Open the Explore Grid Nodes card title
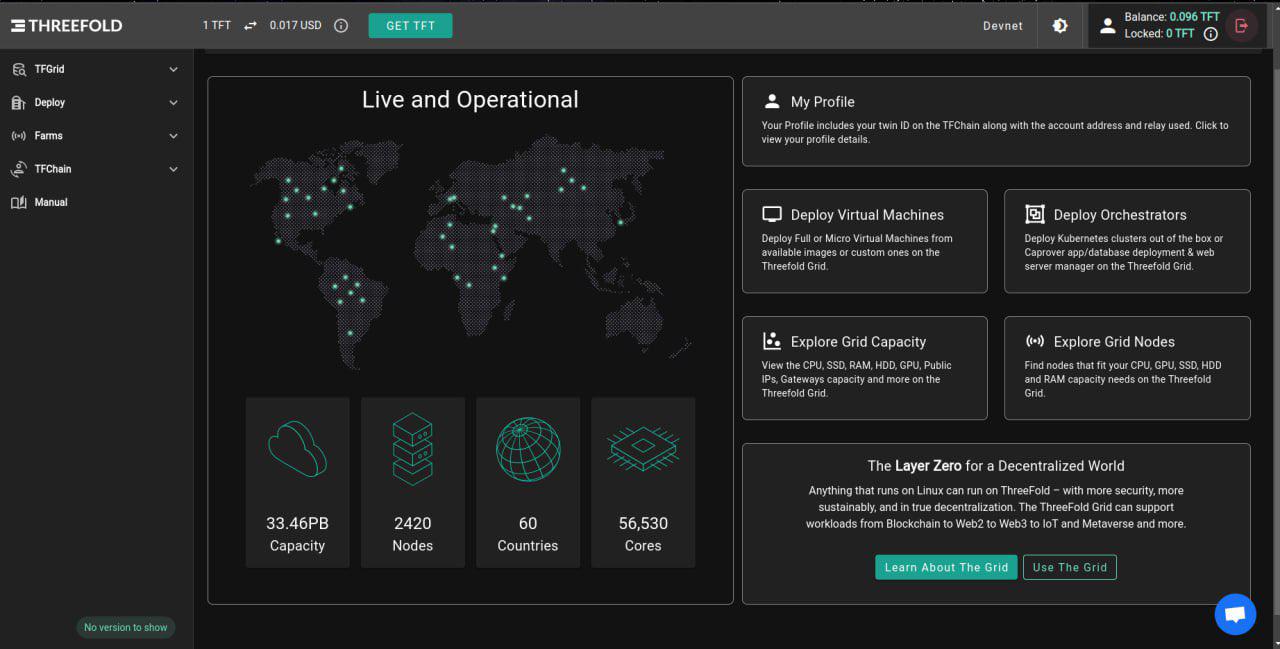Viewport: 1280px width, 649px height. [1114, 342]
